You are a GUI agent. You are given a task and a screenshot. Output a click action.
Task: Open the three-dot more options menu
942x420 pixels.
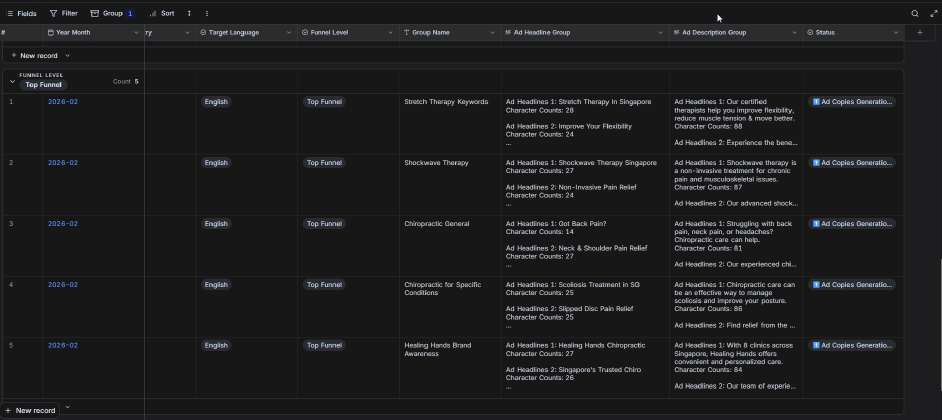point(207,13)
